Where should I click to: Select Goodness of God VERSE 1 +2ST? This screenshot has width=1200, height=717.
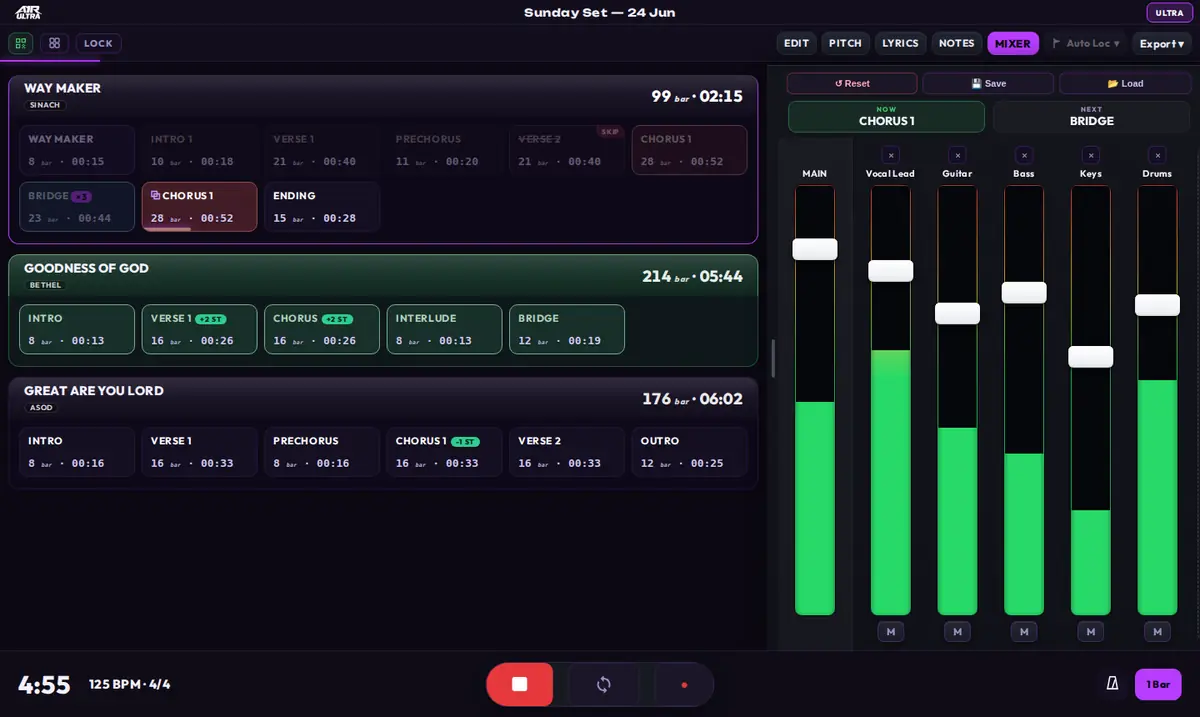coord(199,329)
